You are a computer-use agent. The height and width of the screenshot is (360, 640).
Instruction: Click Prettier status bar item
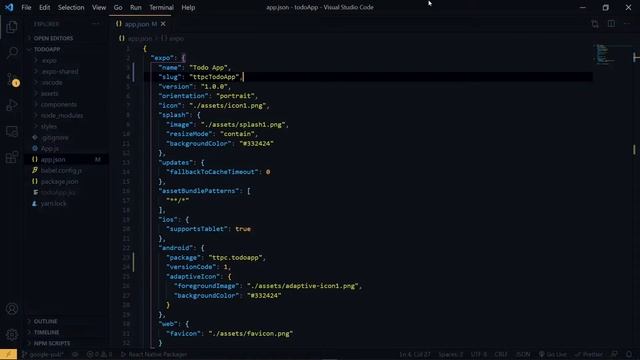pos(588,354)
